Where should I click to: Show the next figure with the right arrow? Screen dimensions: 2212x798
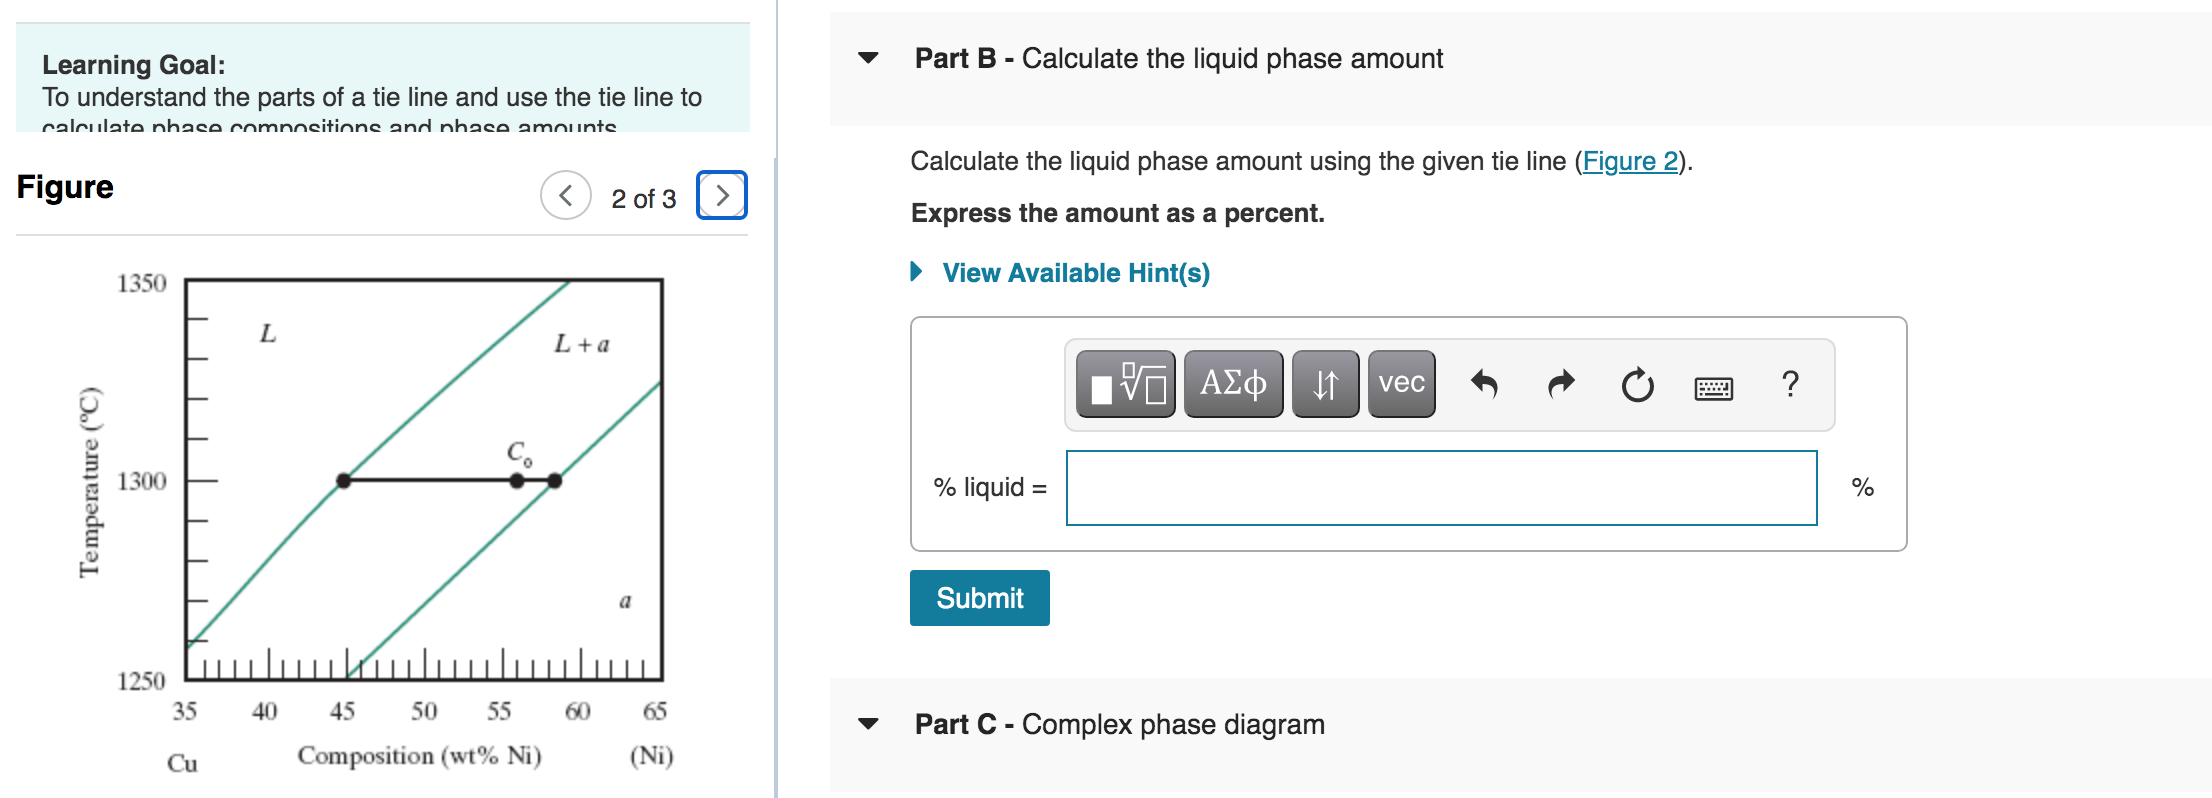pos(721,195)
